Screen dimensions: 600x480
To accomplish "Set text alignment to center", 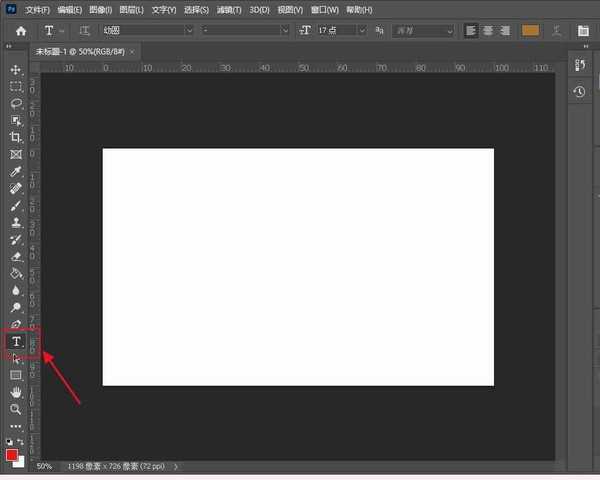I will [x=488, y=31].
